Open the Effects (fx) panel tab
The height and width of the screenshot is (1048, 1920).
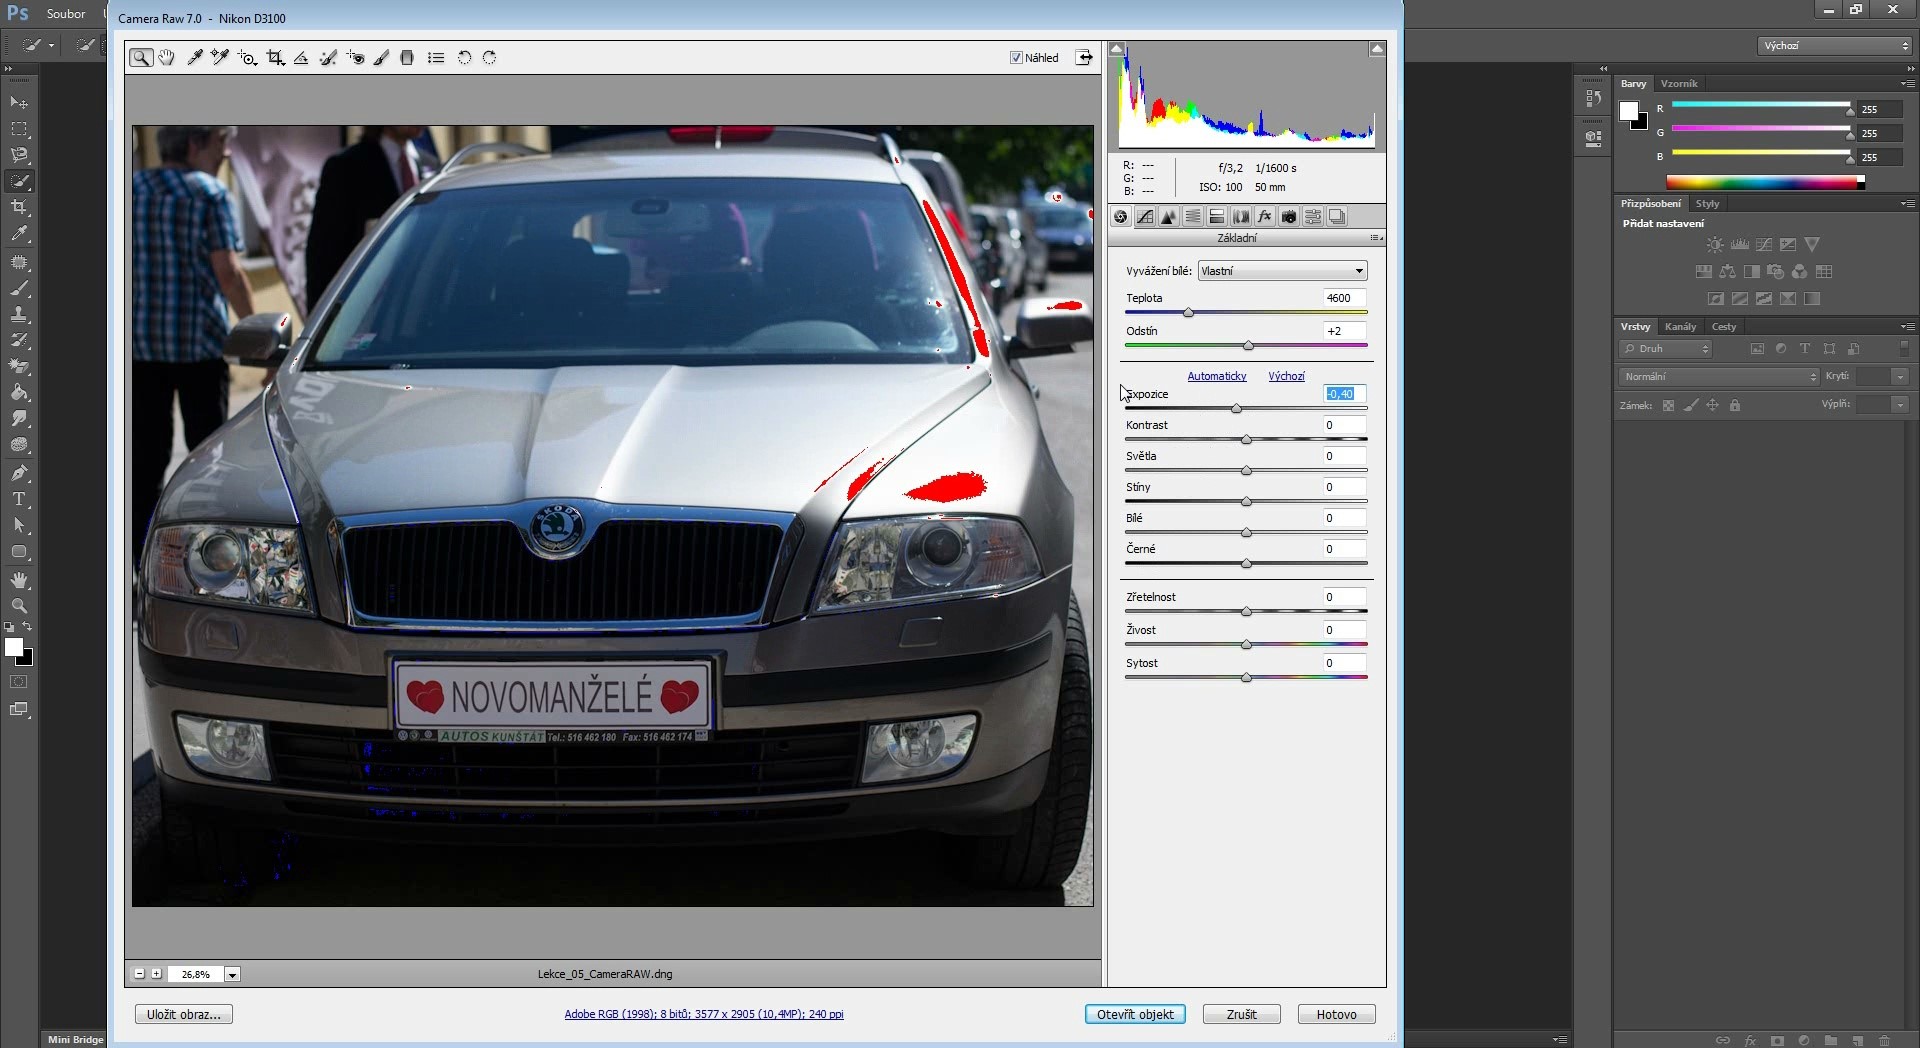[1265, 217]
